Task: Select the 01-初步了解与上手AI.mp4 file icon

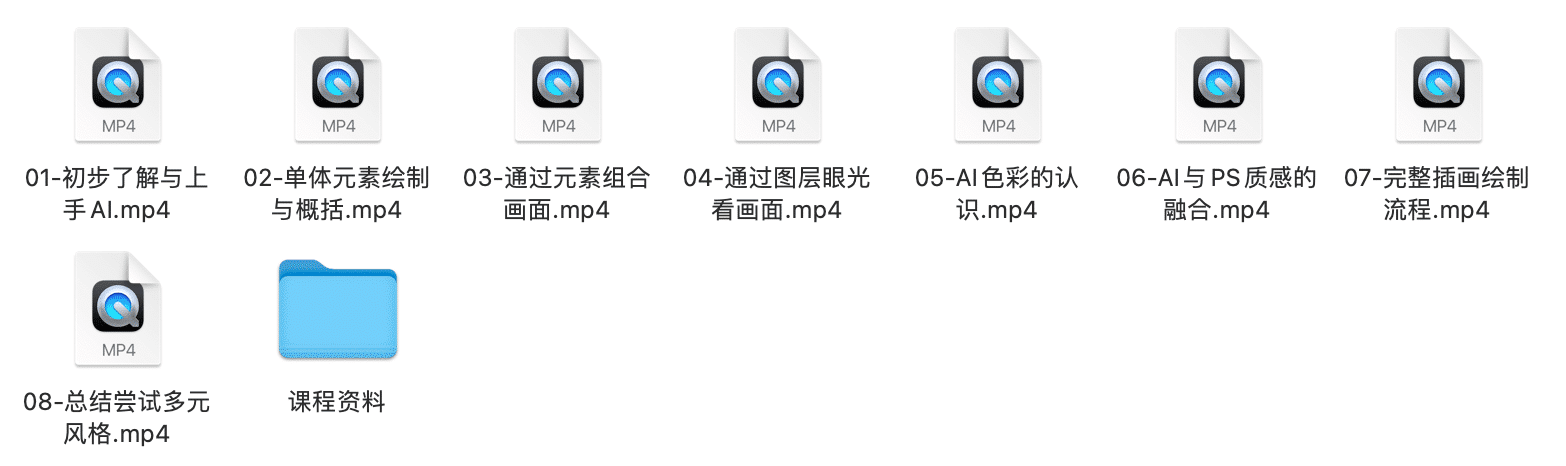Action: coord(118,85)
